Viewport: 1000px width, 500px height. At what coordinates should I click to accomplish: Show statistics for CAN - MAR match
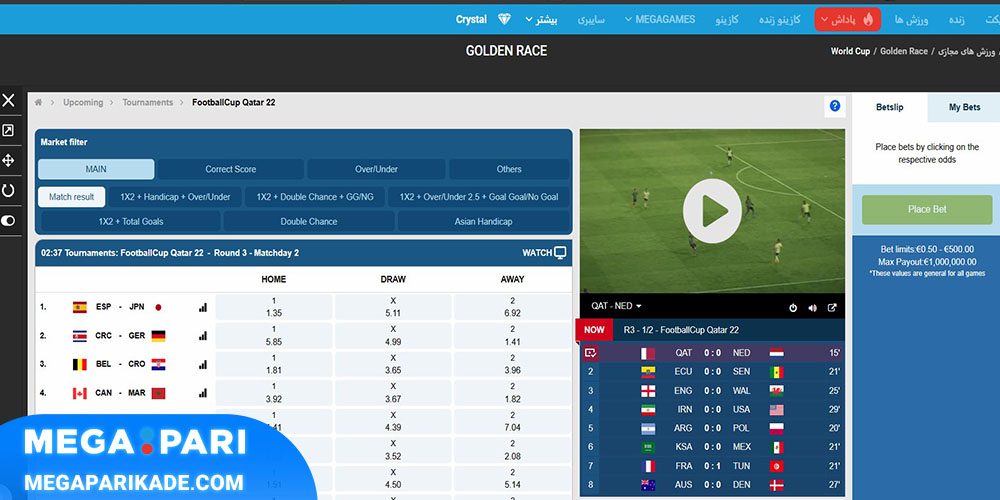203,393
